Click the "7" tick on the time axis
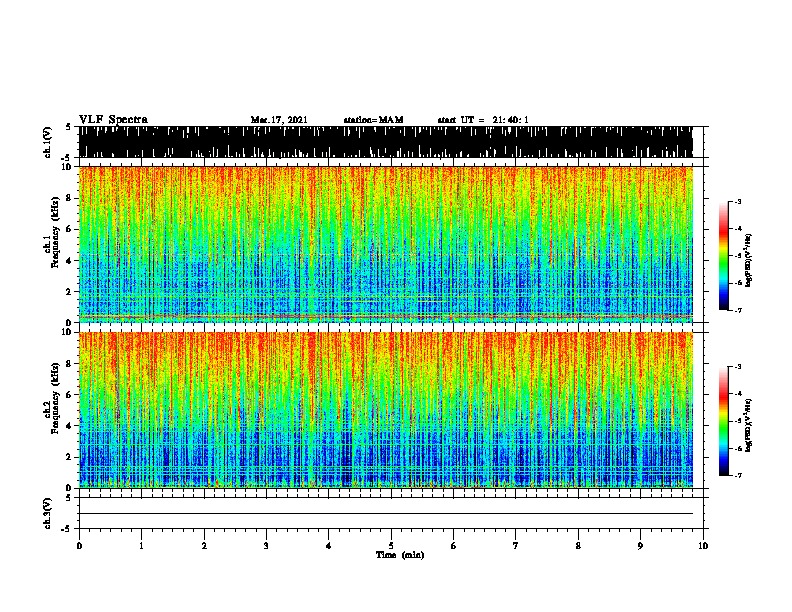 [516, 546]
